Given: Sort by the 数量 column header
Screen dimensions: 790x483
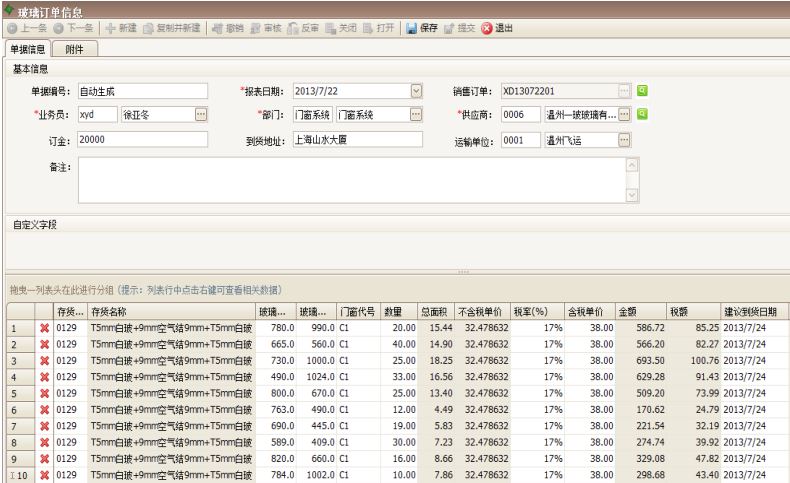Looking at the screenshot, I should (399, 312).
